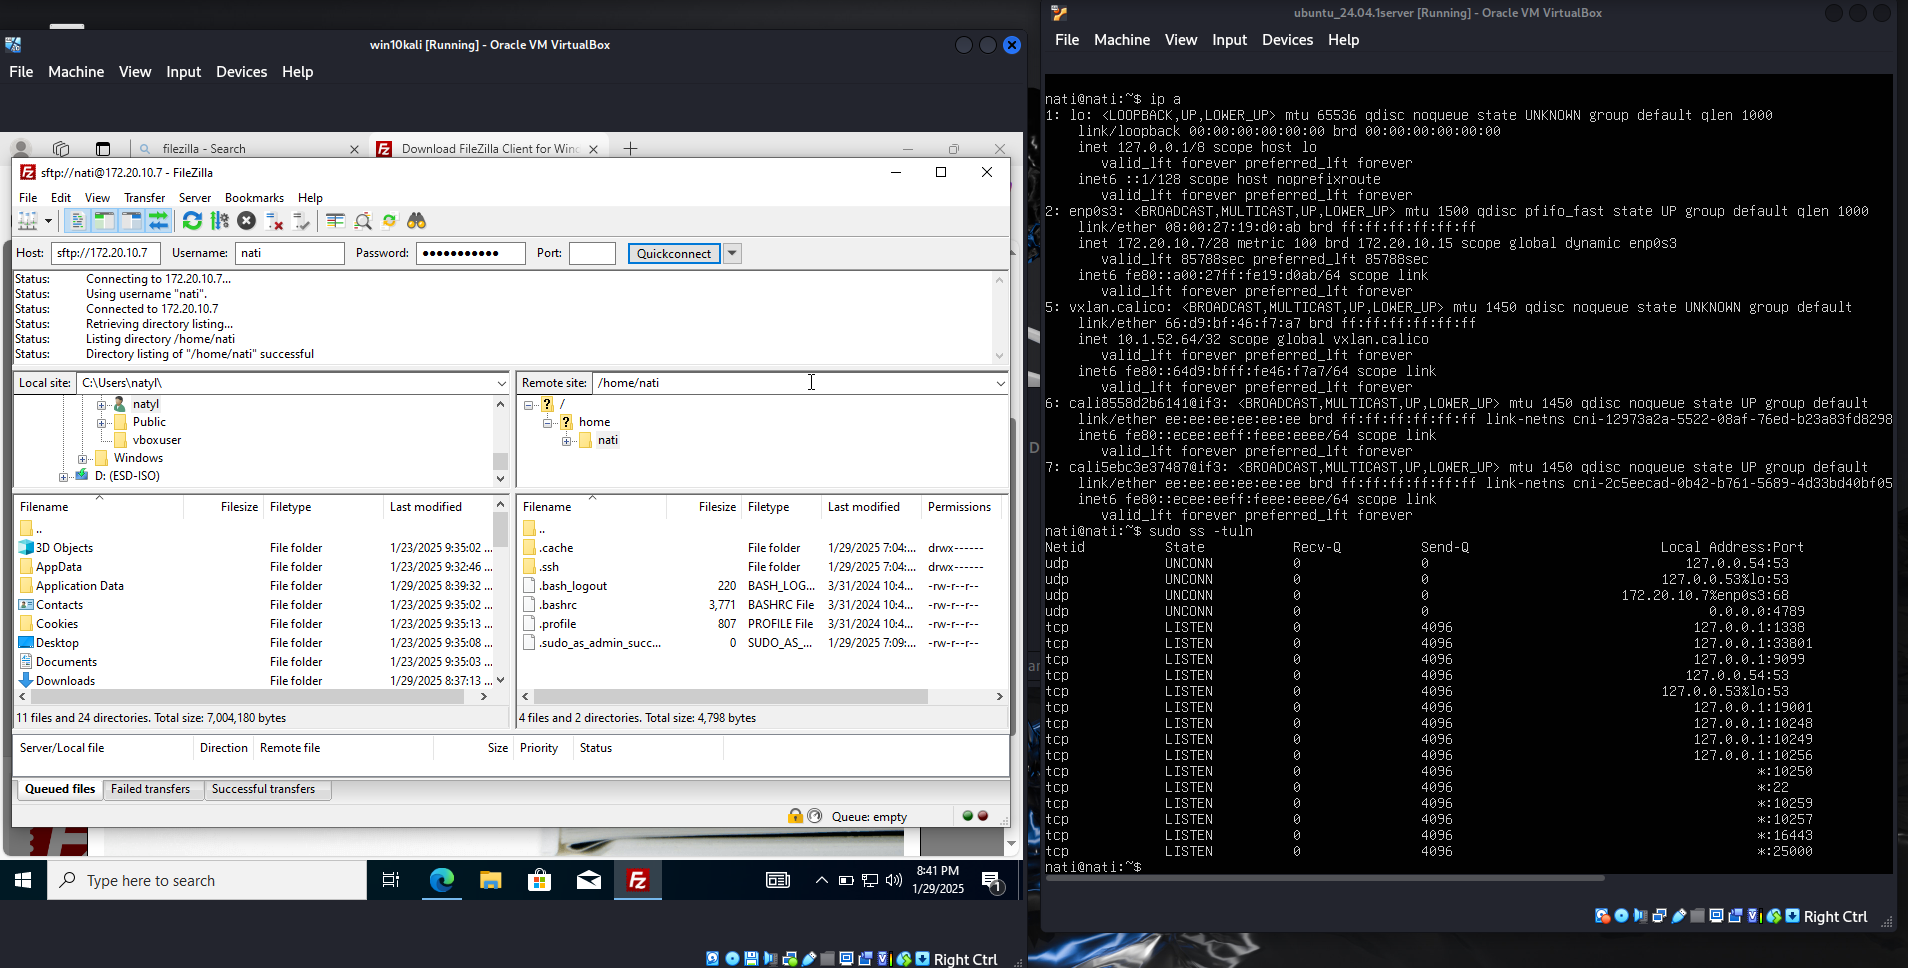1908x968 pixels.
Task: Click the encryption lock icon in status bar
Action: pos(795,816)
